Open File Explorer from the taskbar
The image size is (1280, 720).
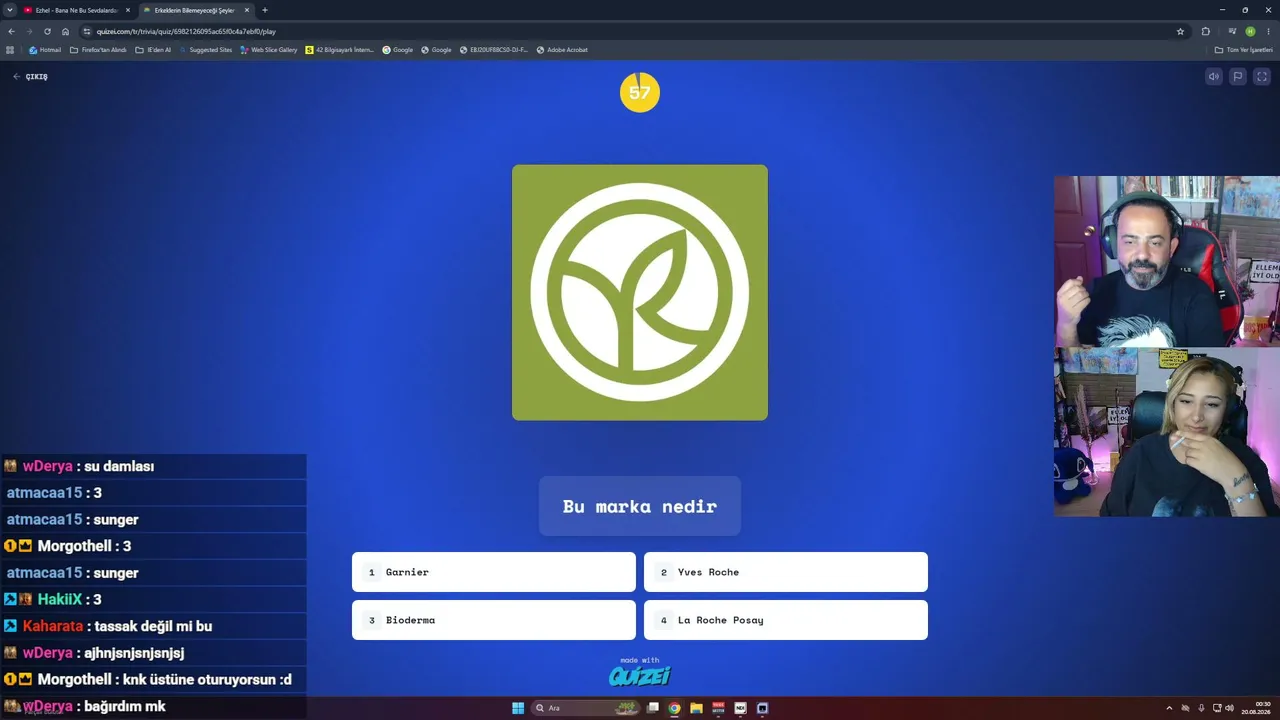tap(696, 708)
